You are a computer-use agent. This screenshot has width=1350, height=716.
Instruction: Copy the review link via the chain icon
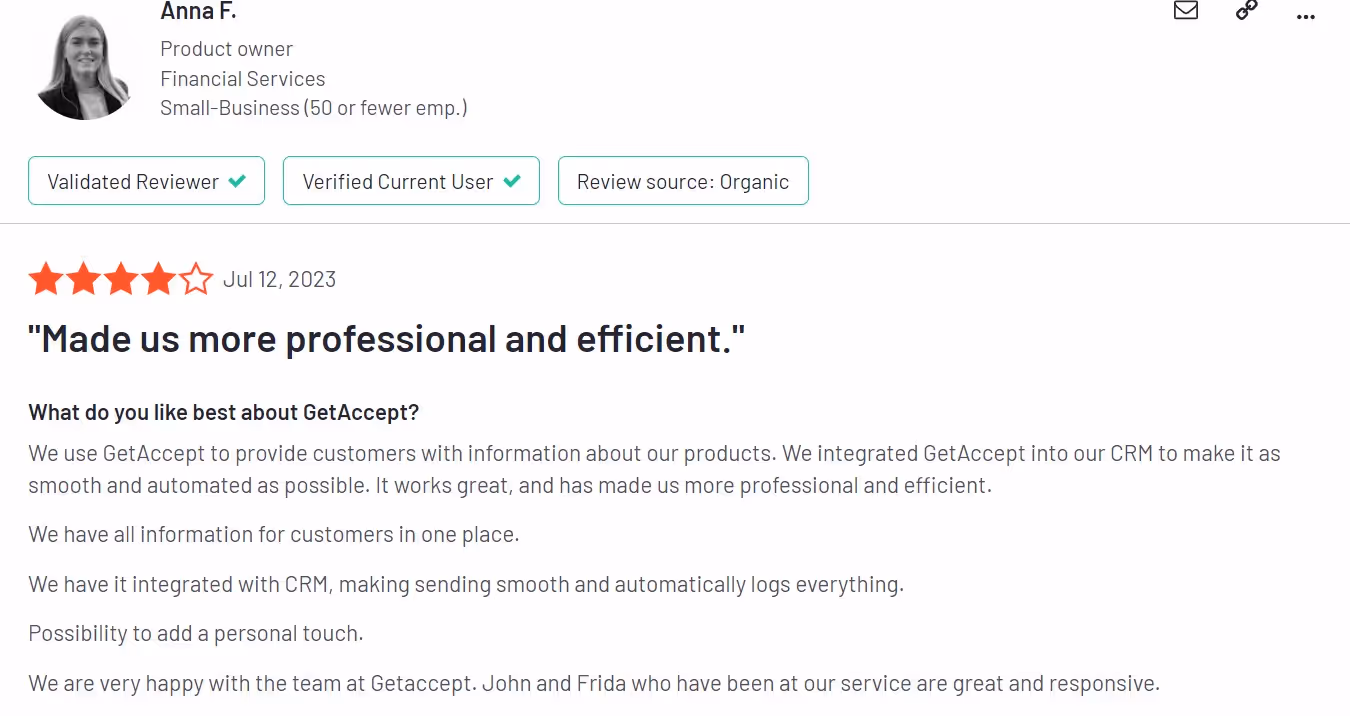pos(1245,11)
